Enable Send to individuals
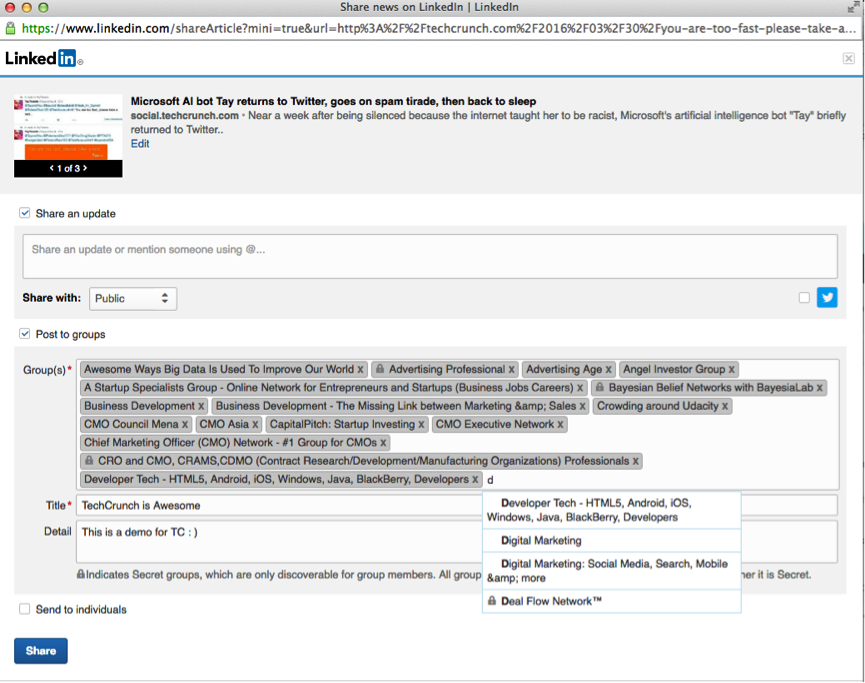Viewport: 865px width, 683px height. 25,609
